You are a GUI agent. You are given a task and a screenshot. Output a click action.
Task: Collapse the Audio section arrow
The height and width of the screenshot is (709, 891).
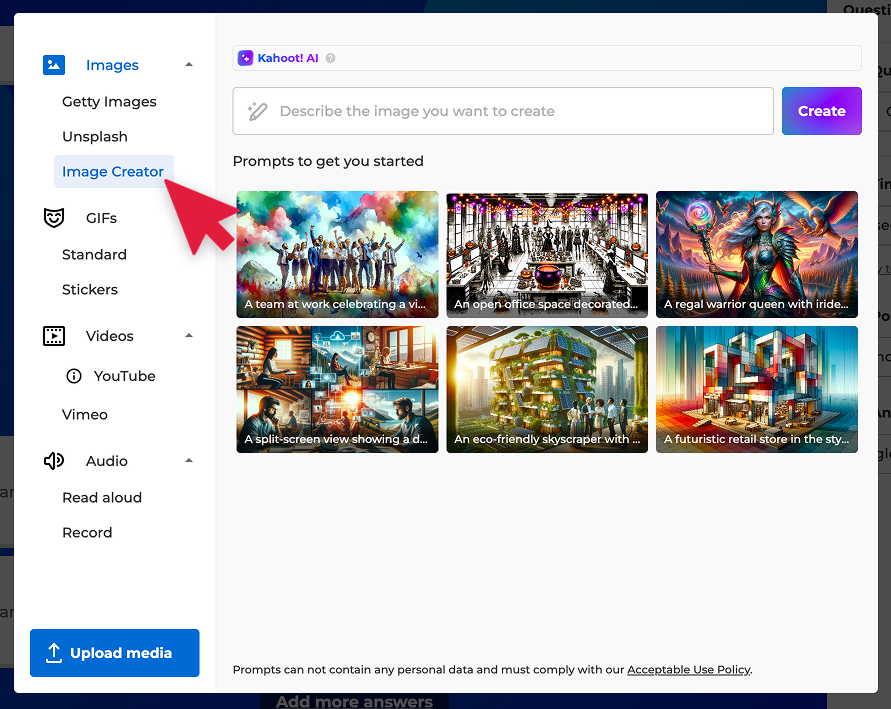189,461
